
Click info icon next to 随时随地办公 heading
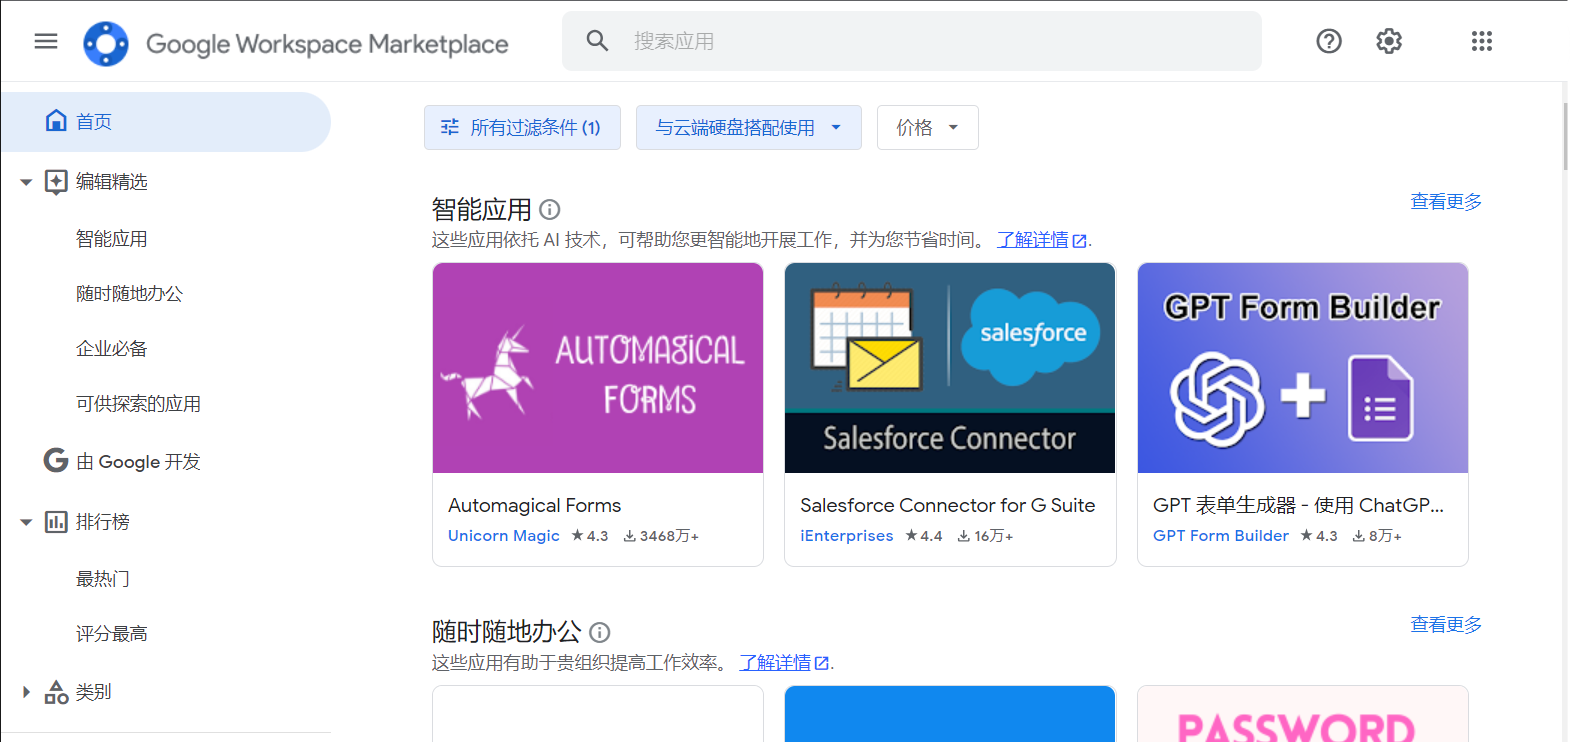(600, 632)
